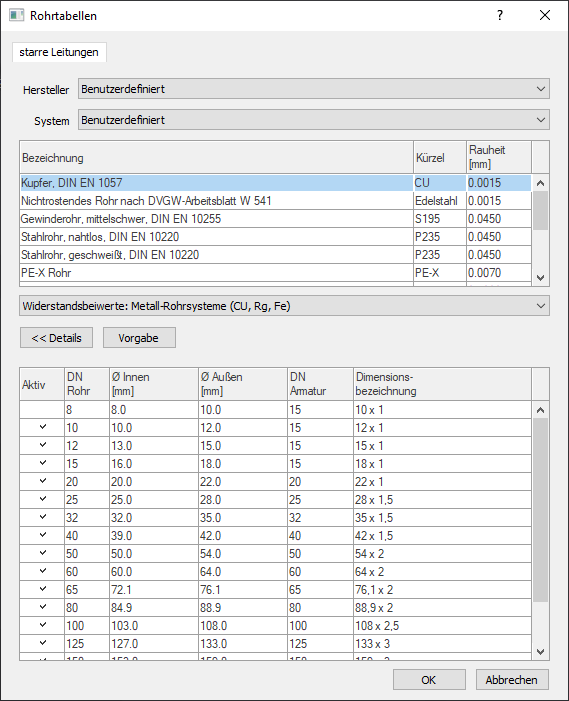The image size is (569, 701).
Task: Click the Aktiv column header
Action: click(x=42, y=384)
